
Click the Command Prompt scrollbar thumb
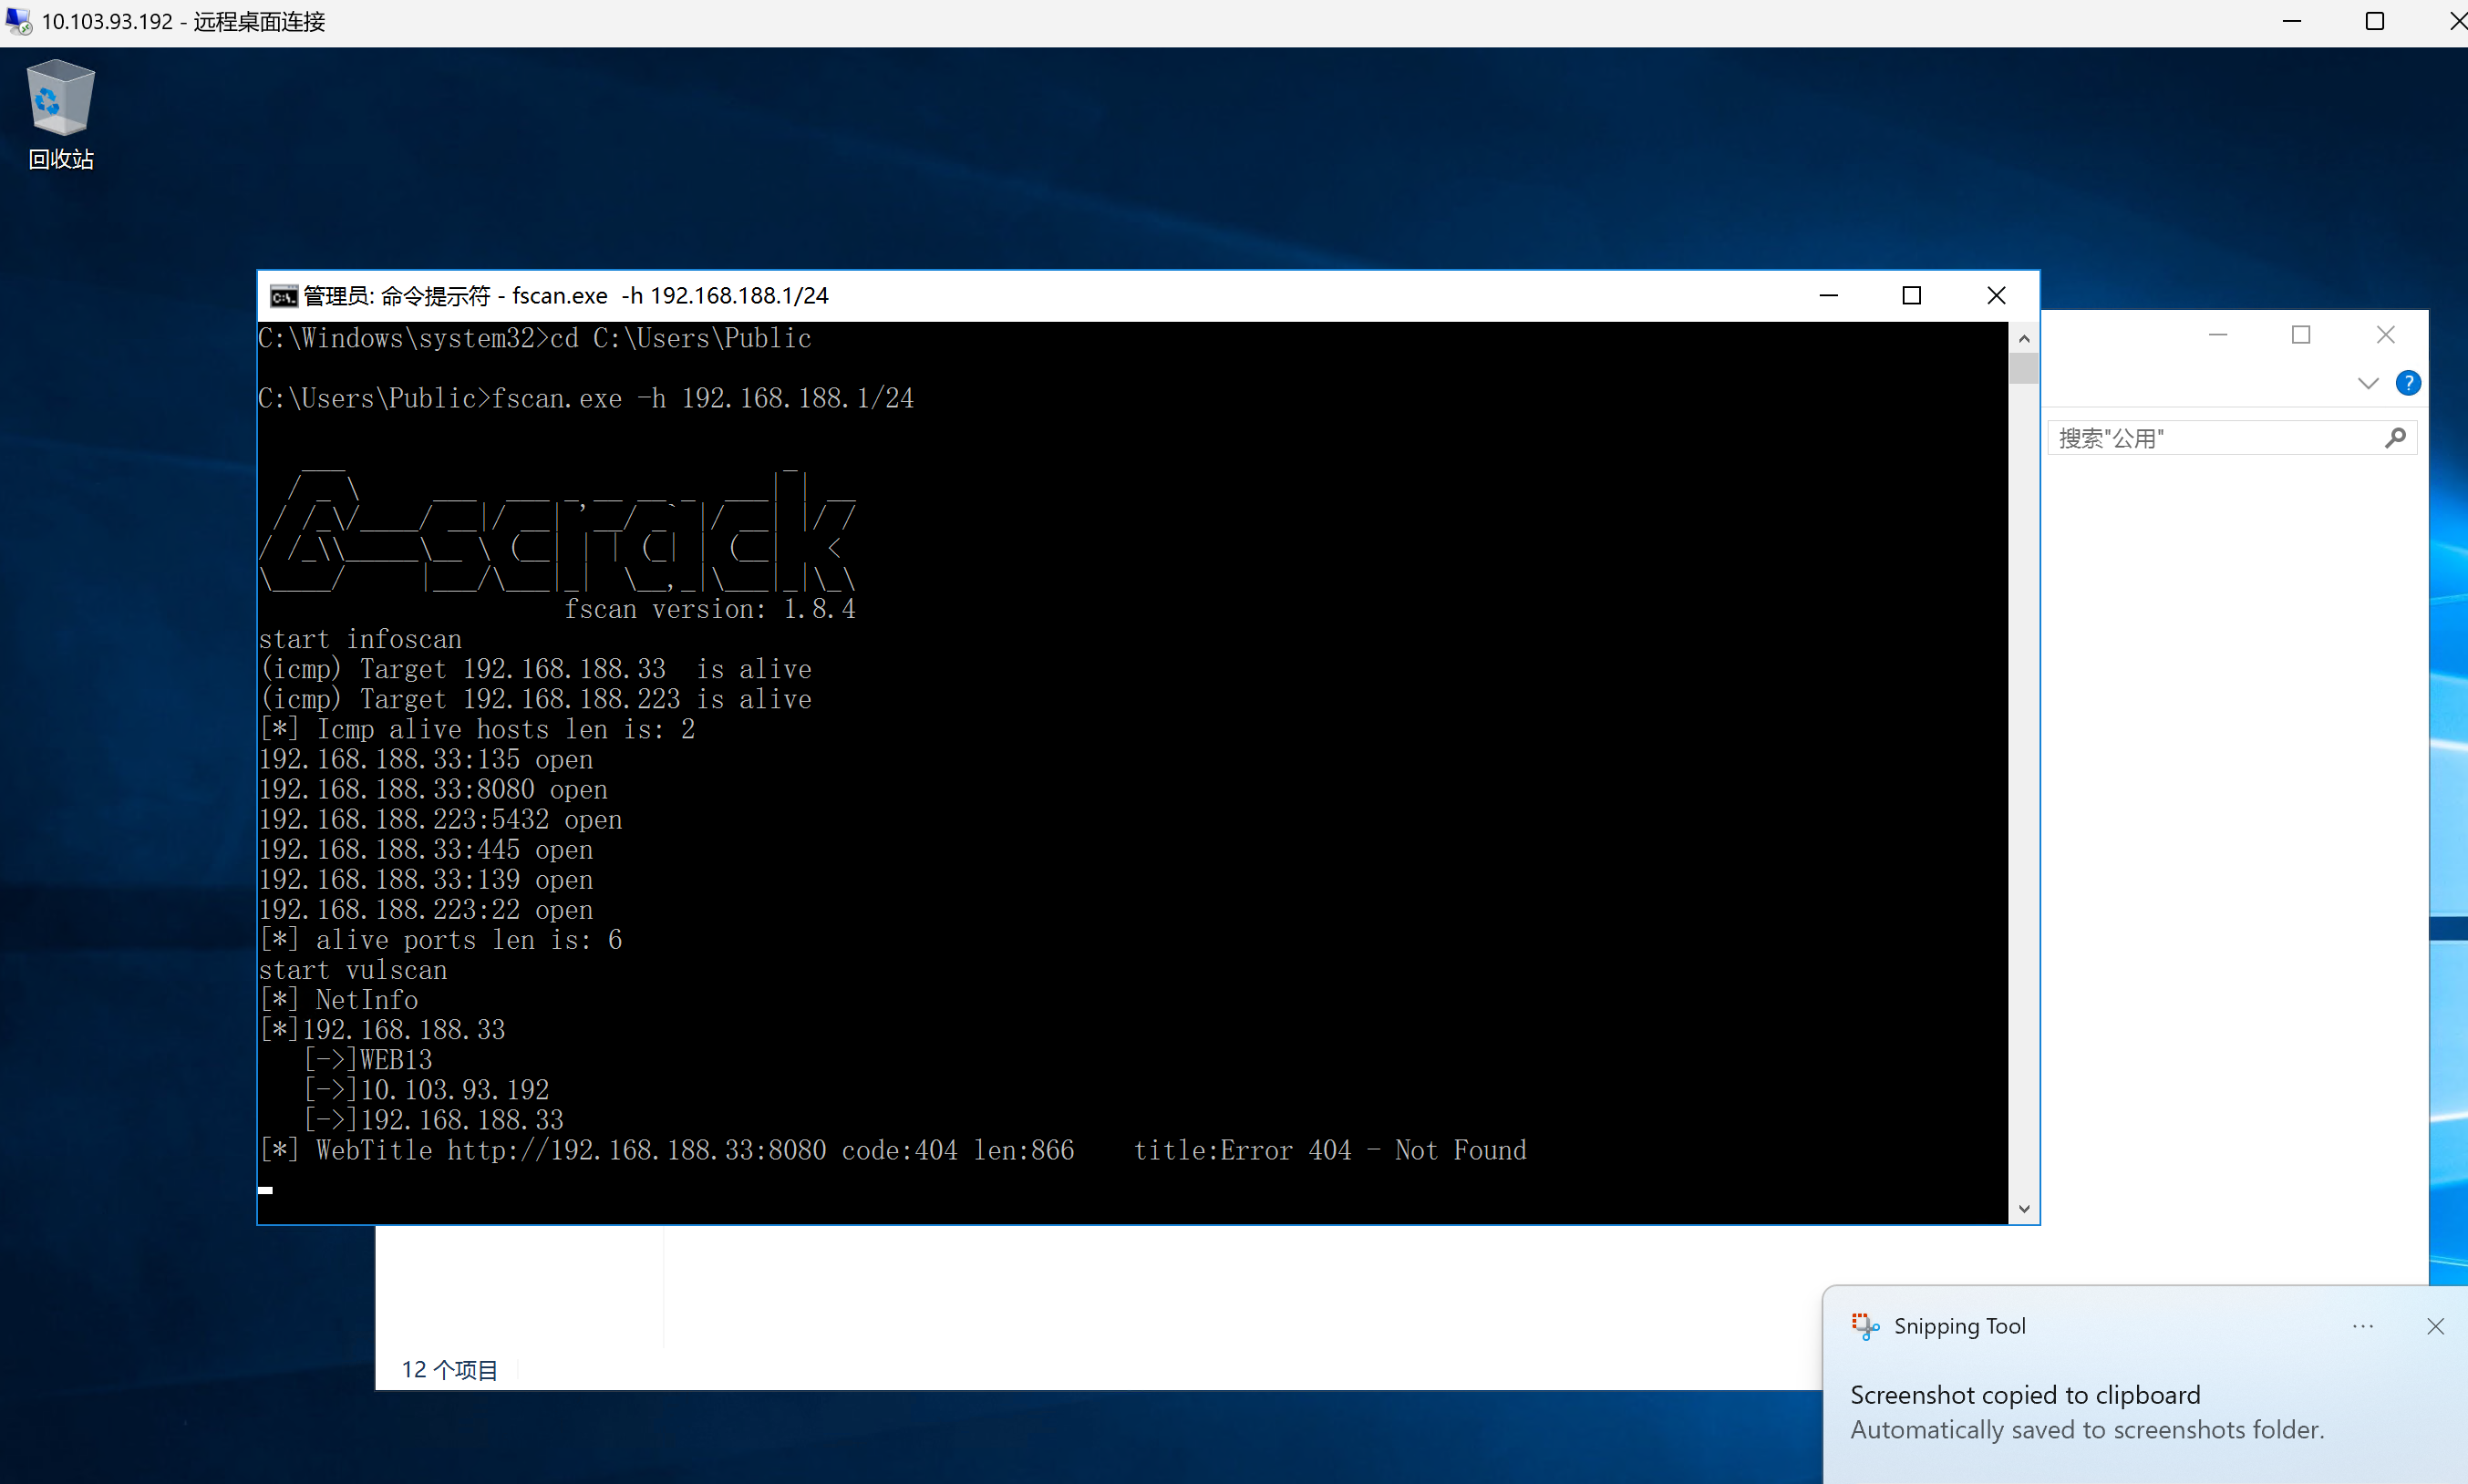coord(2023,368)
